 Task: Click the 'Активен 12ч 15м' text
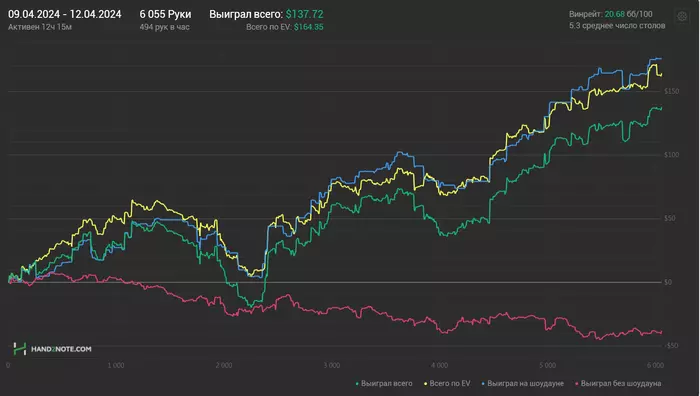[x=40, y=27]
